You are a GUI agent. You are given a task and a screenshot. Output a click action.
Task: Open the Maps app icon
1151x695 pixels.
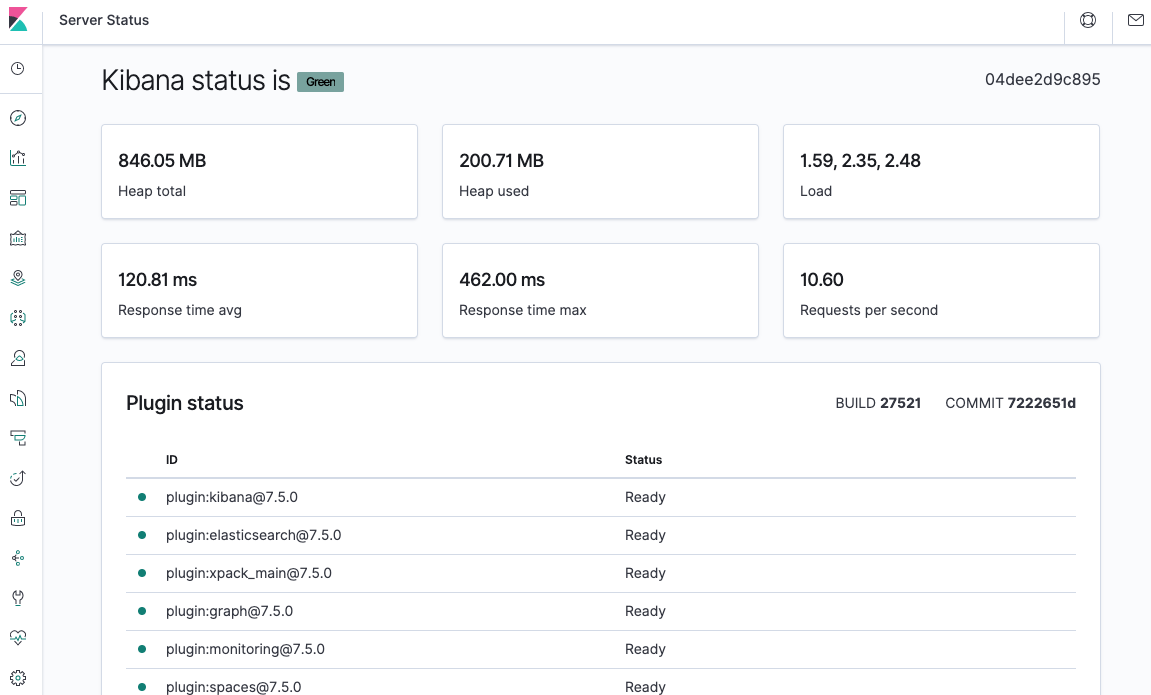click(x=18, y=277)
